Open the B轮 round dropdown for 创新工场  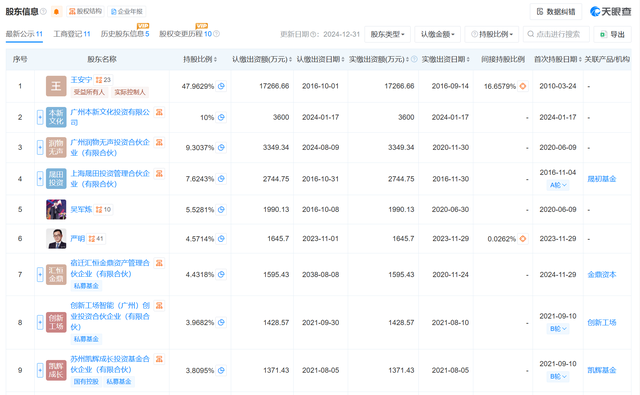558,329
